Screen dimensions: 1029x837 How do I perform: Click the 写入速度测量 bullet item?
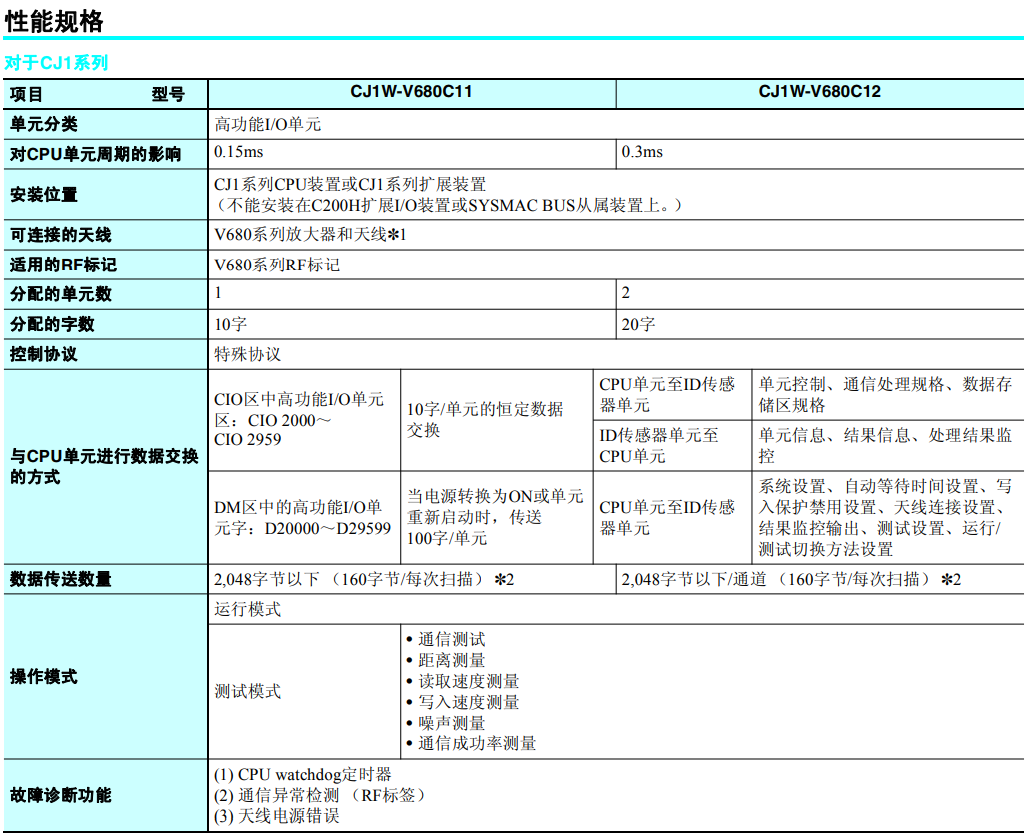pos(463,702)
